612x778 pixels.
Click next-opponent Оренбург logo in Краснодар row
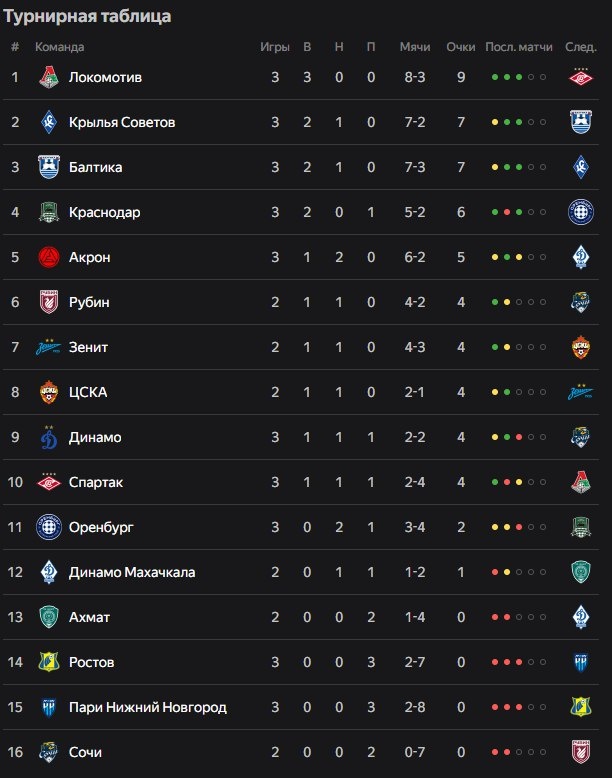tap(581, 212)
